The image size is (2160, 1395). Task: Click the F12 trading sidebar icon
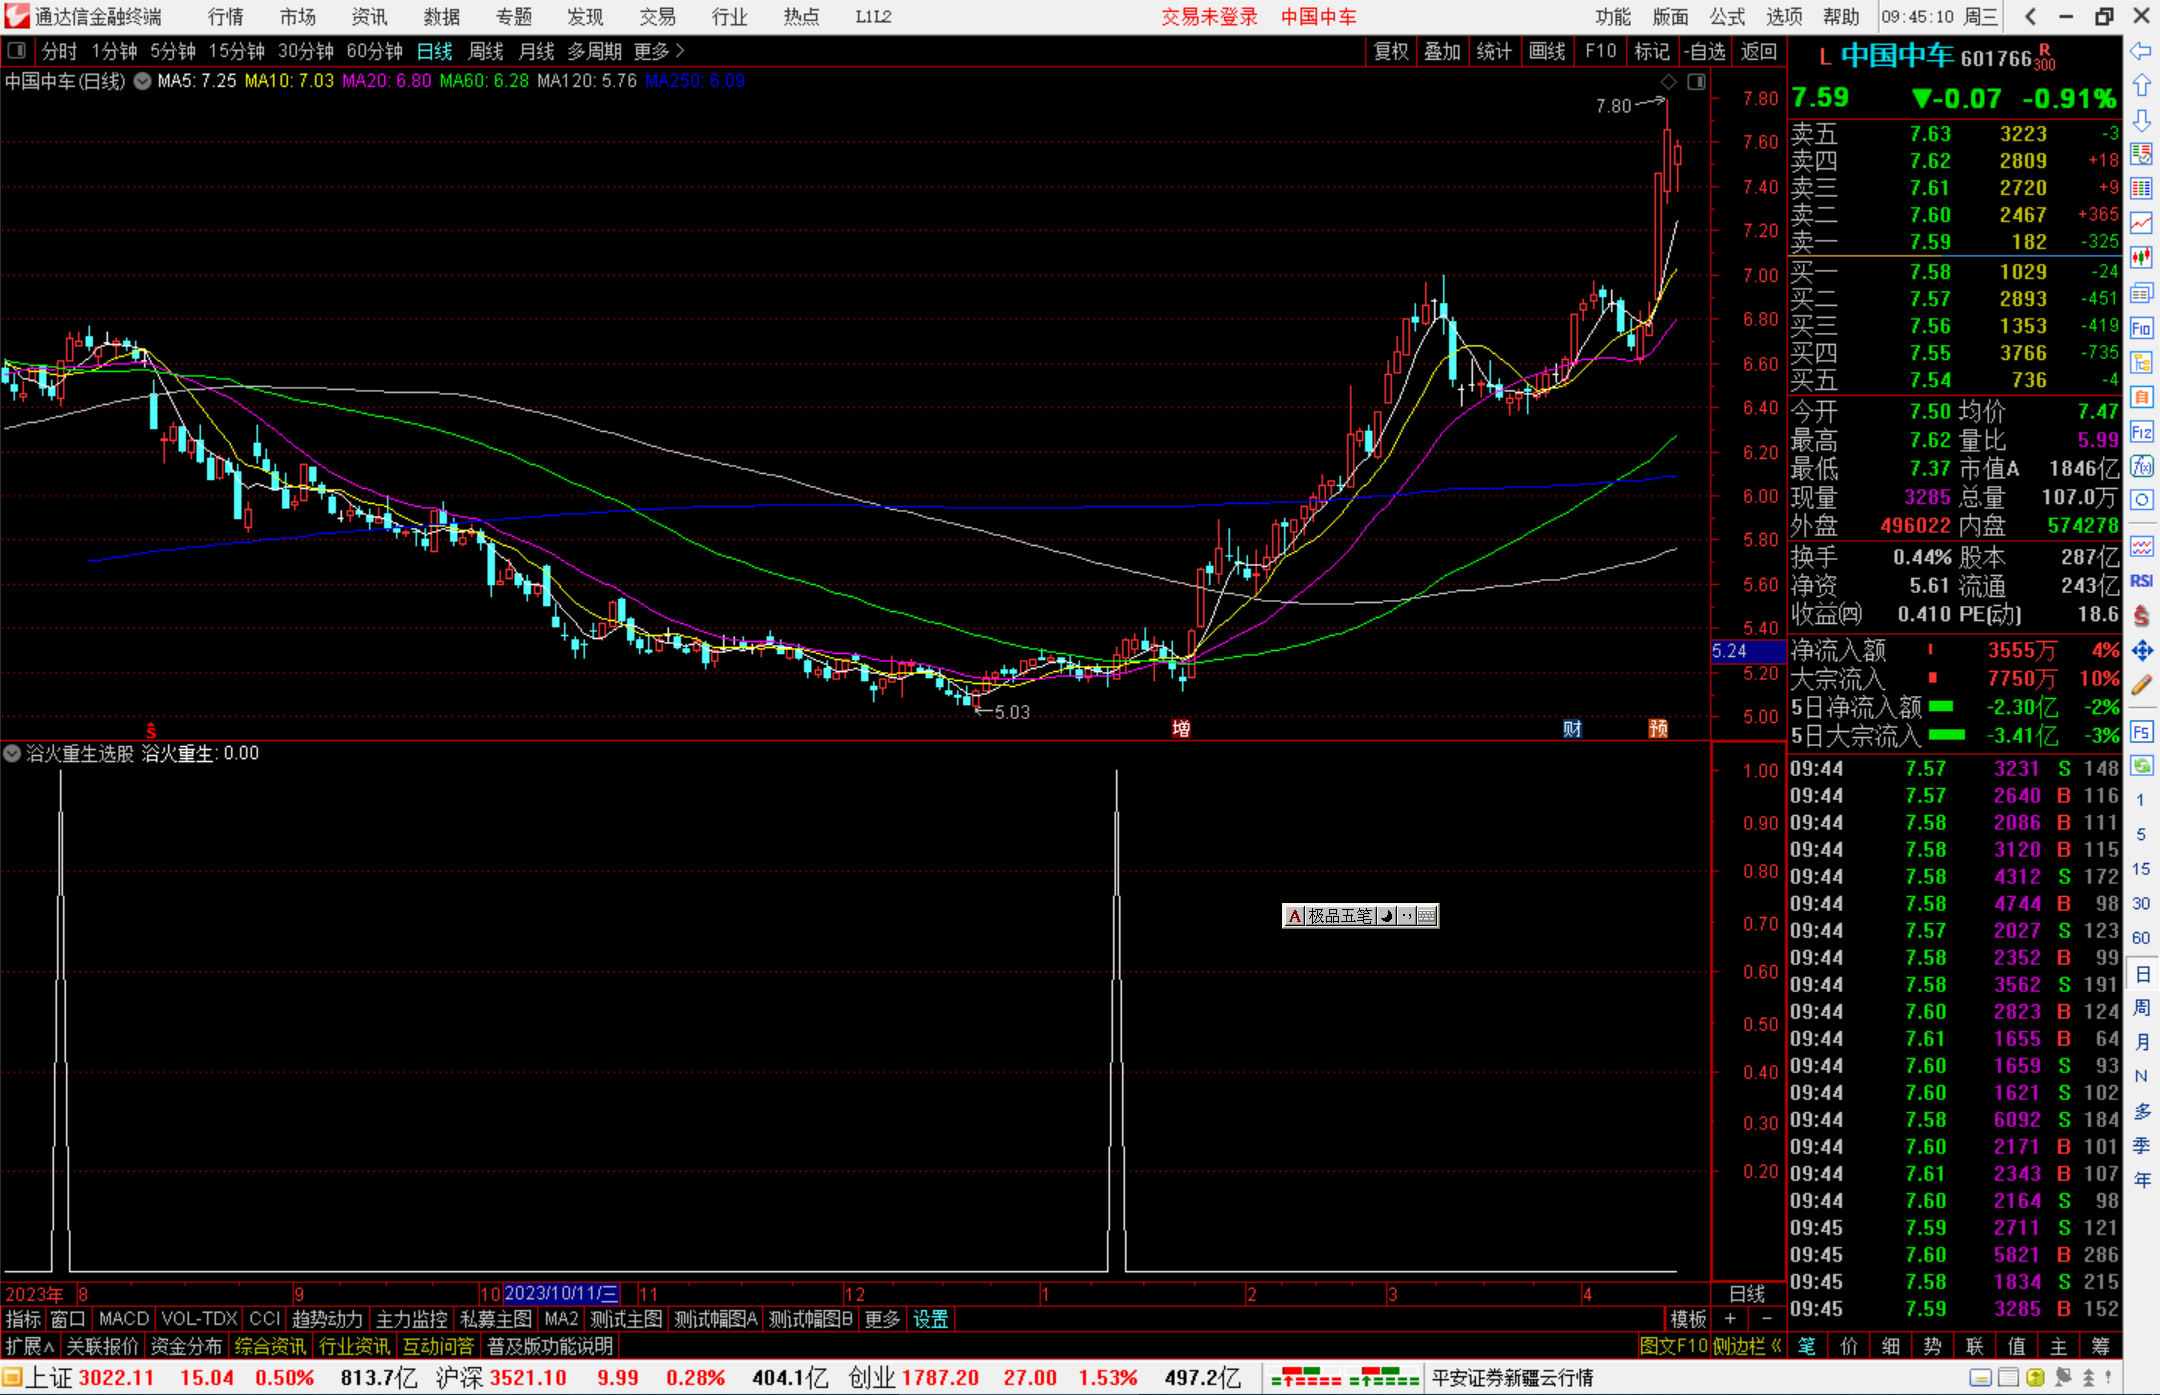pos(2141,432)
